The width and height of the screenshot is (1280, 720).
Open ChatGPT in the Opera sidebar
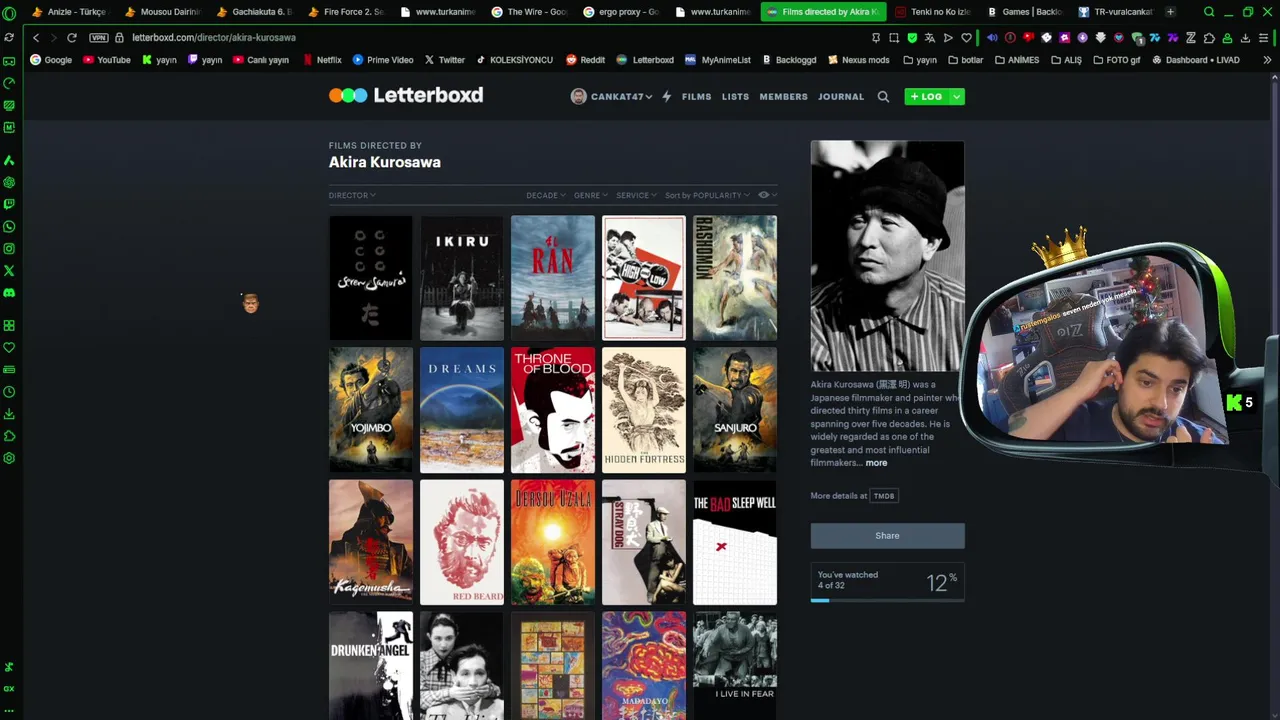[x=9, y=182]
